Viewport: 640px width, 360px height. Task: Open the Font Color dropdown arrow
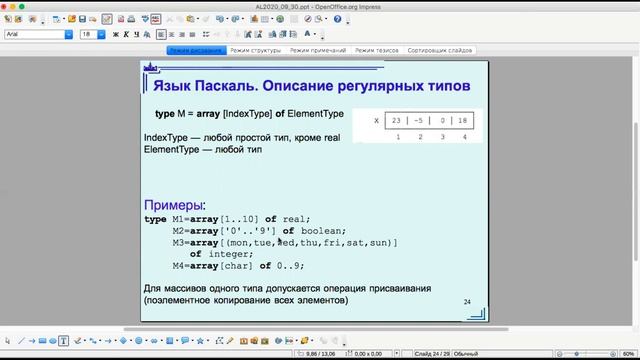tap(315, 34)
